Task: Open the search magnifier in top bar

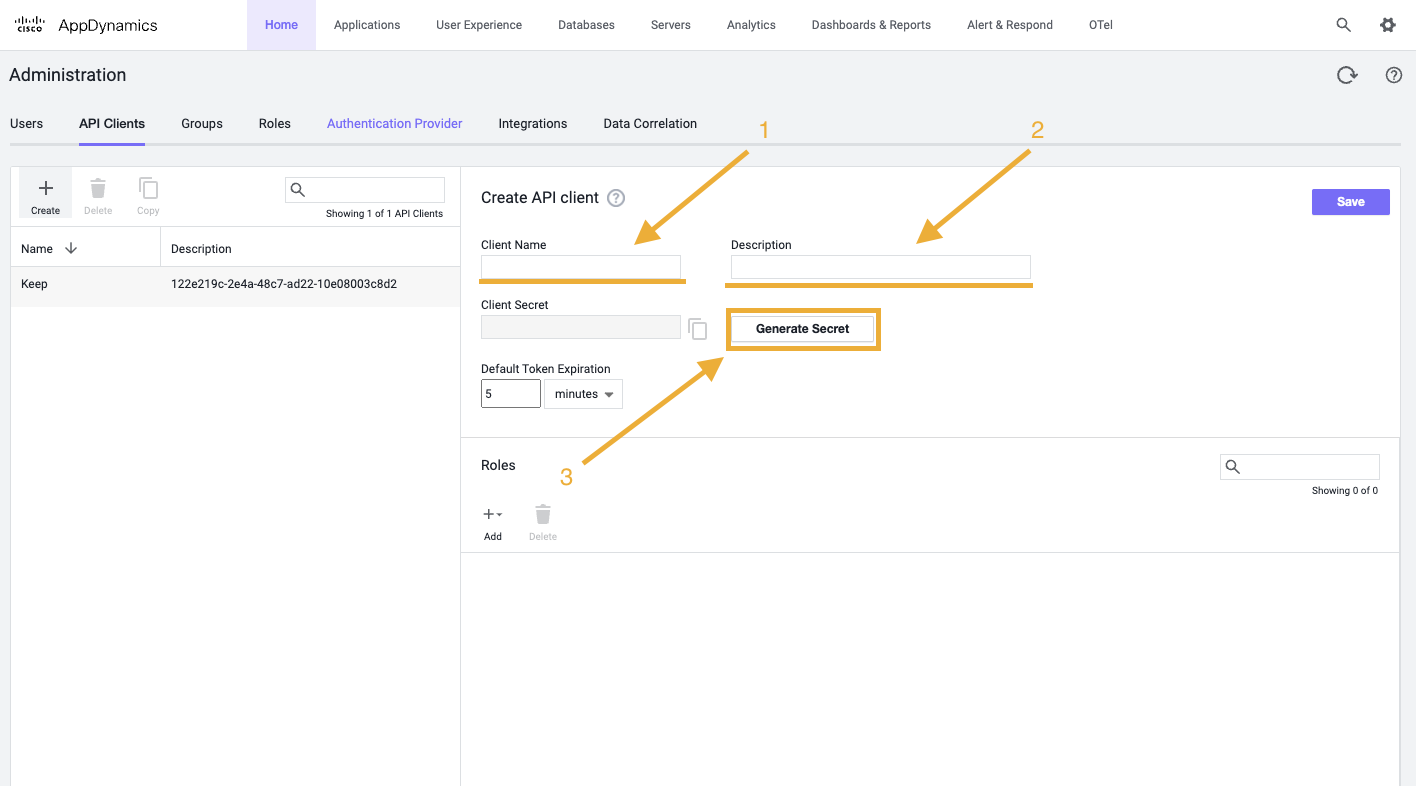Action: point(1344,25)
